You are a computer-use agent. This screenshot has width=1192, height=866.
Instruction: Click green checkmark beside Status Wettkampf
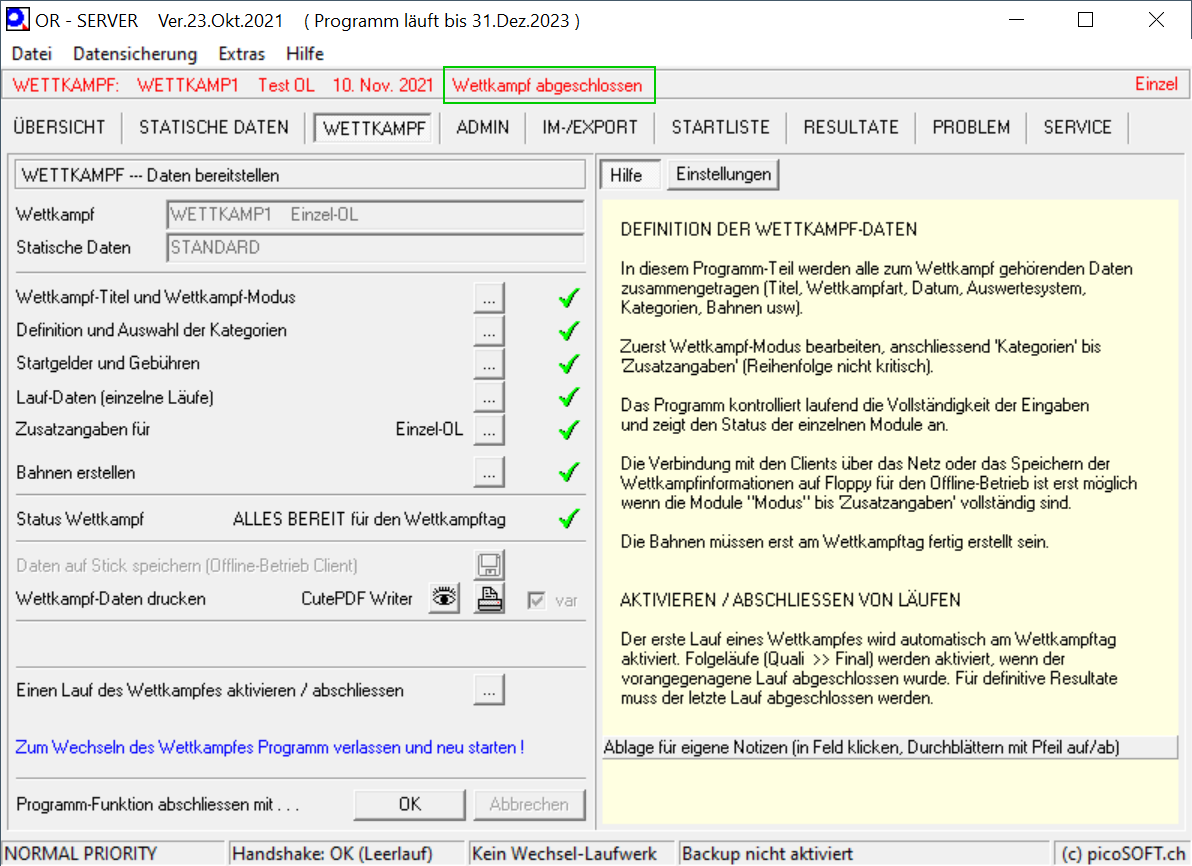[x=569, y=519]
